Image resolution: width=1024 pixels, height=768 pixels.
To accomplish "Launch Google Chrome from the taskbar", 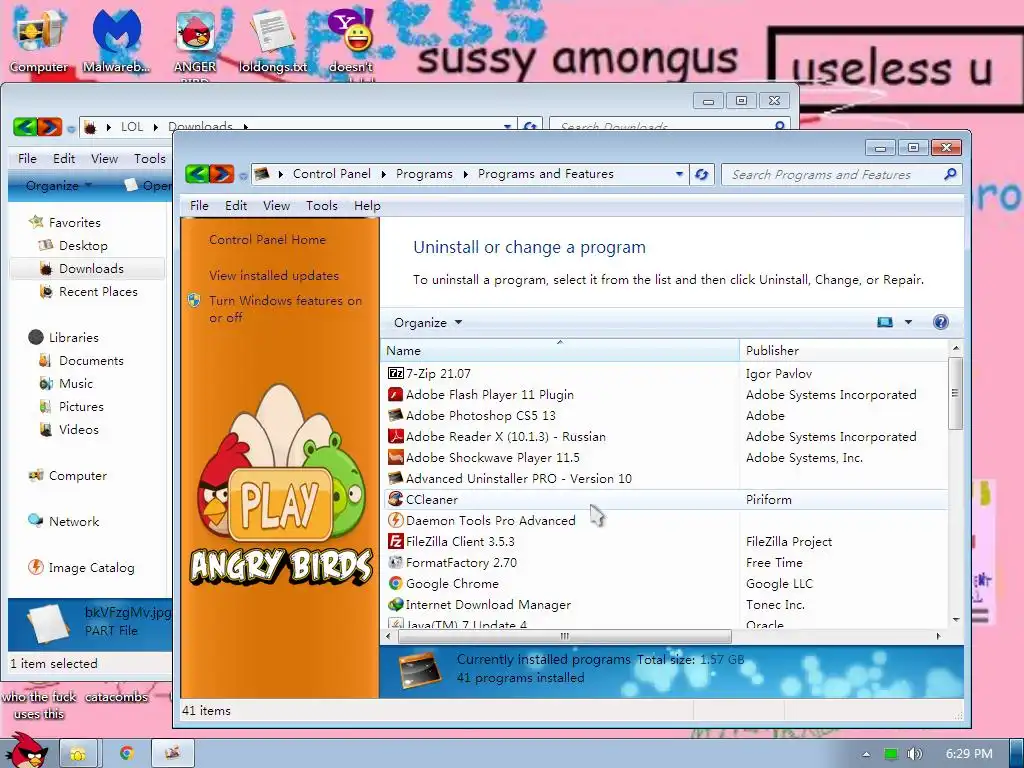I will coord(127,754).
